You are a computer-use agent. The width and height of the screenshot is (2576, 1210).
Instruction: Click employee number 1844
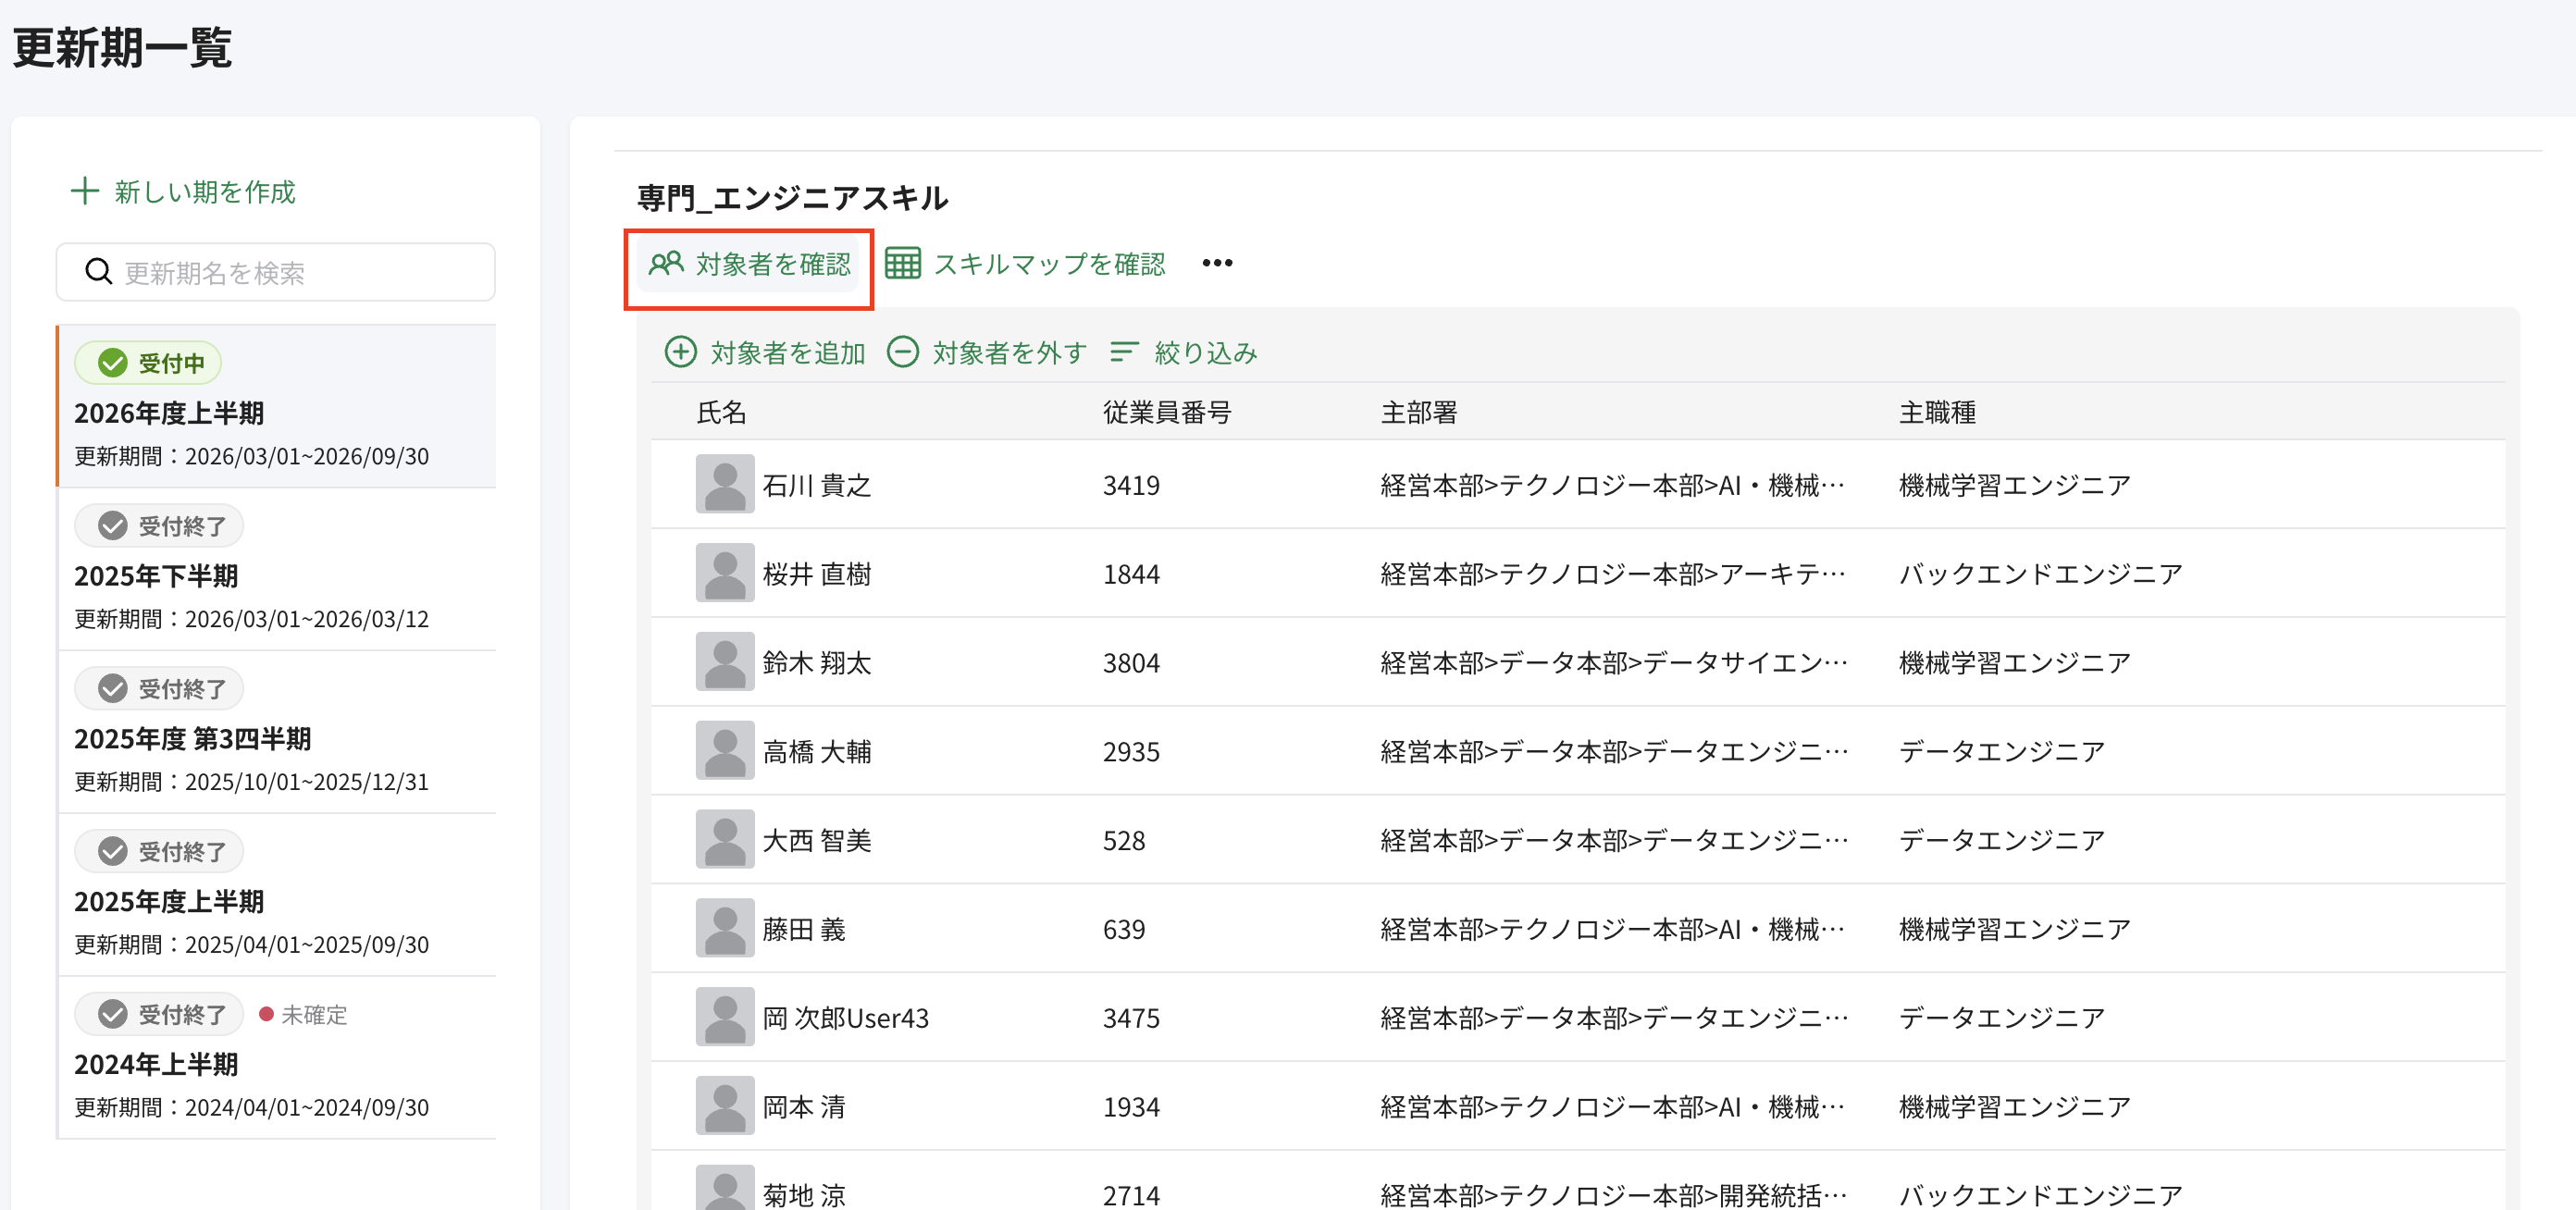1131,574
